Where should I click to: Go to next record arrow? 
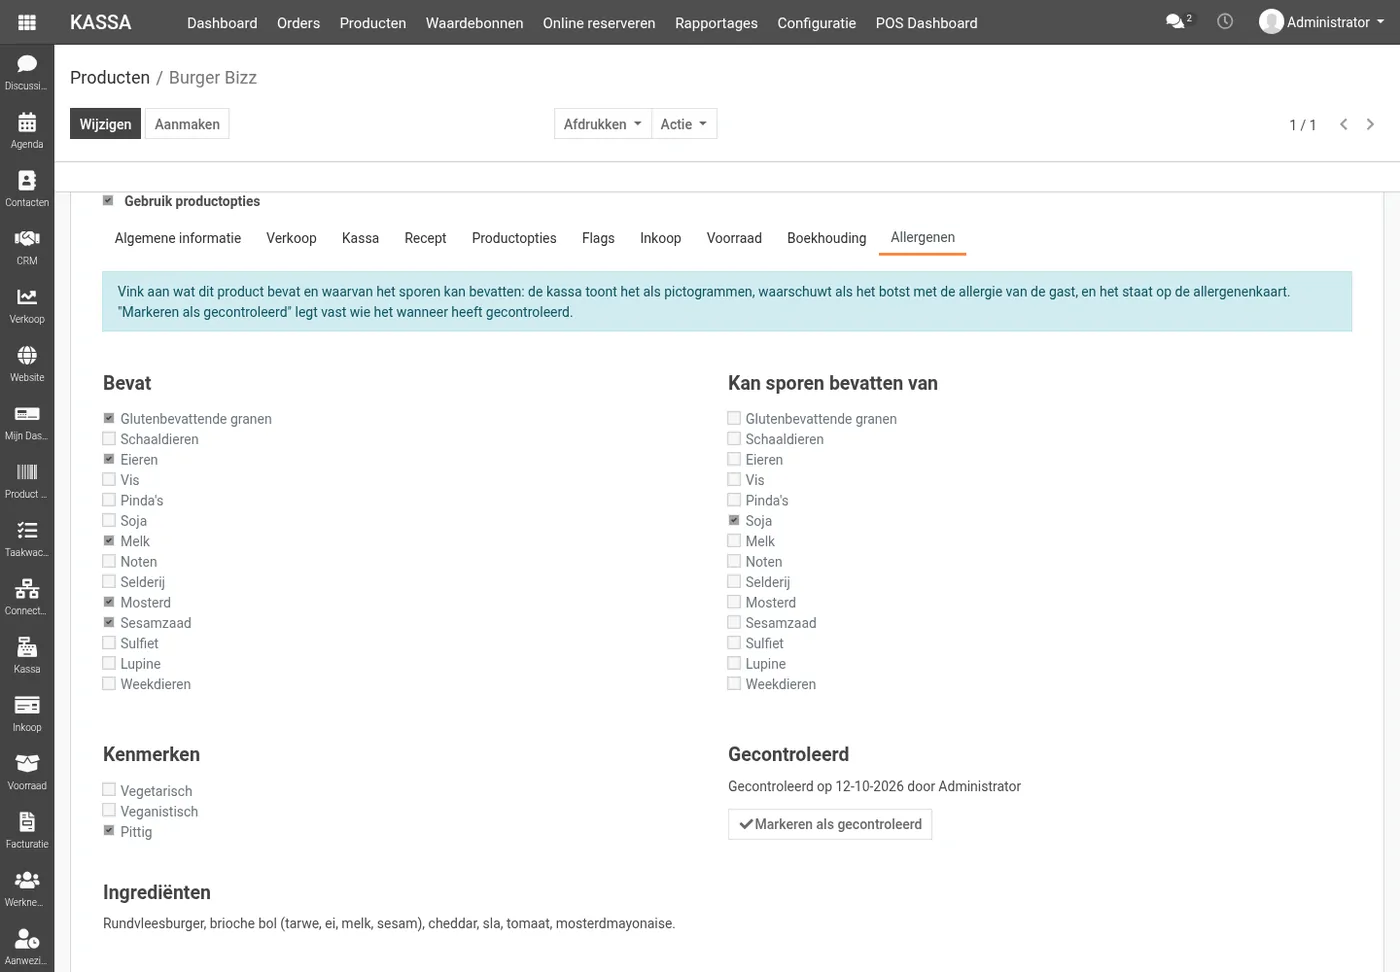[x=1370, y=124]
